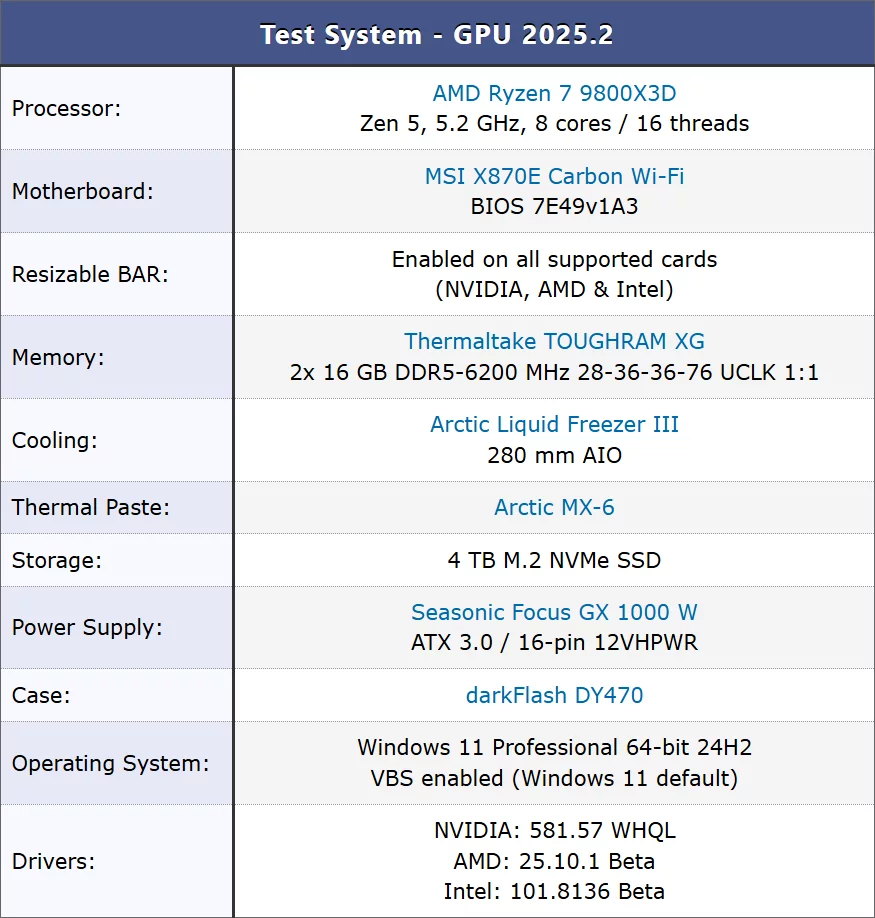The height and width of the screenshot is (918, 875).
Task: Open the Seasonic Focus GX 1000 W link
Action: (x=554, y=612)
